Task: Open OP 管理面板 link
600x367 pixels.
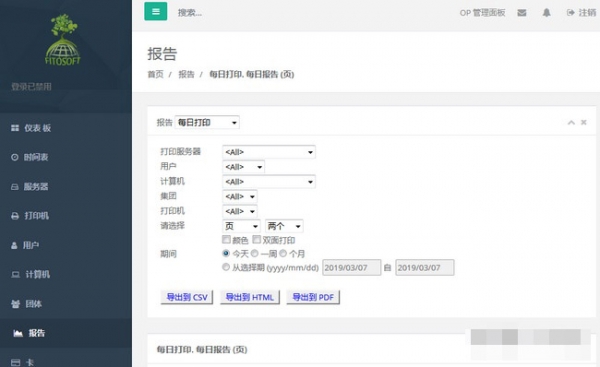Action: pyautogui.click(x=482, y=13)
